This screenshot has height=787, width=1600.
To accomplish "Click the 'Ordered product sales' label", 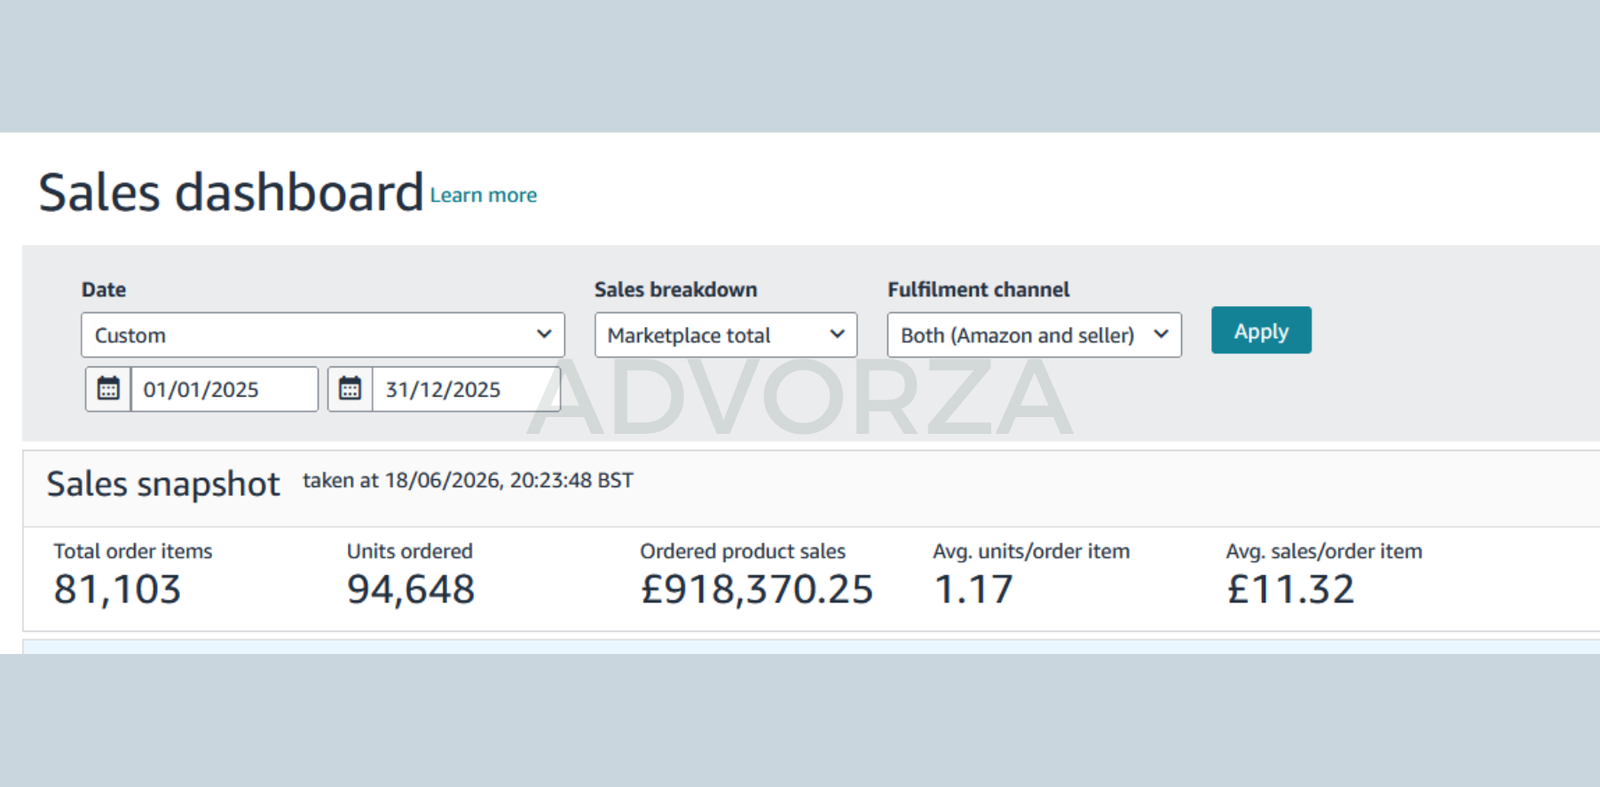I will pos(743,551).
